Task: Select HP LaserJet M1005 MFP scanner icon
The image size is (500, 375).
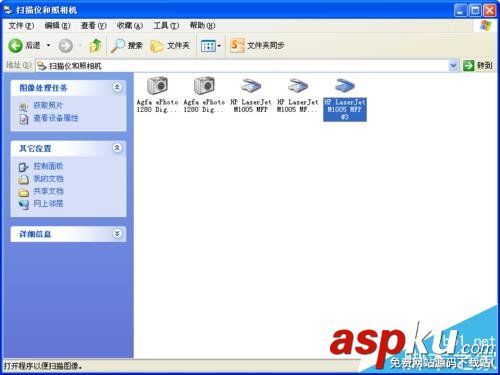Action: (x=251, y=86)
